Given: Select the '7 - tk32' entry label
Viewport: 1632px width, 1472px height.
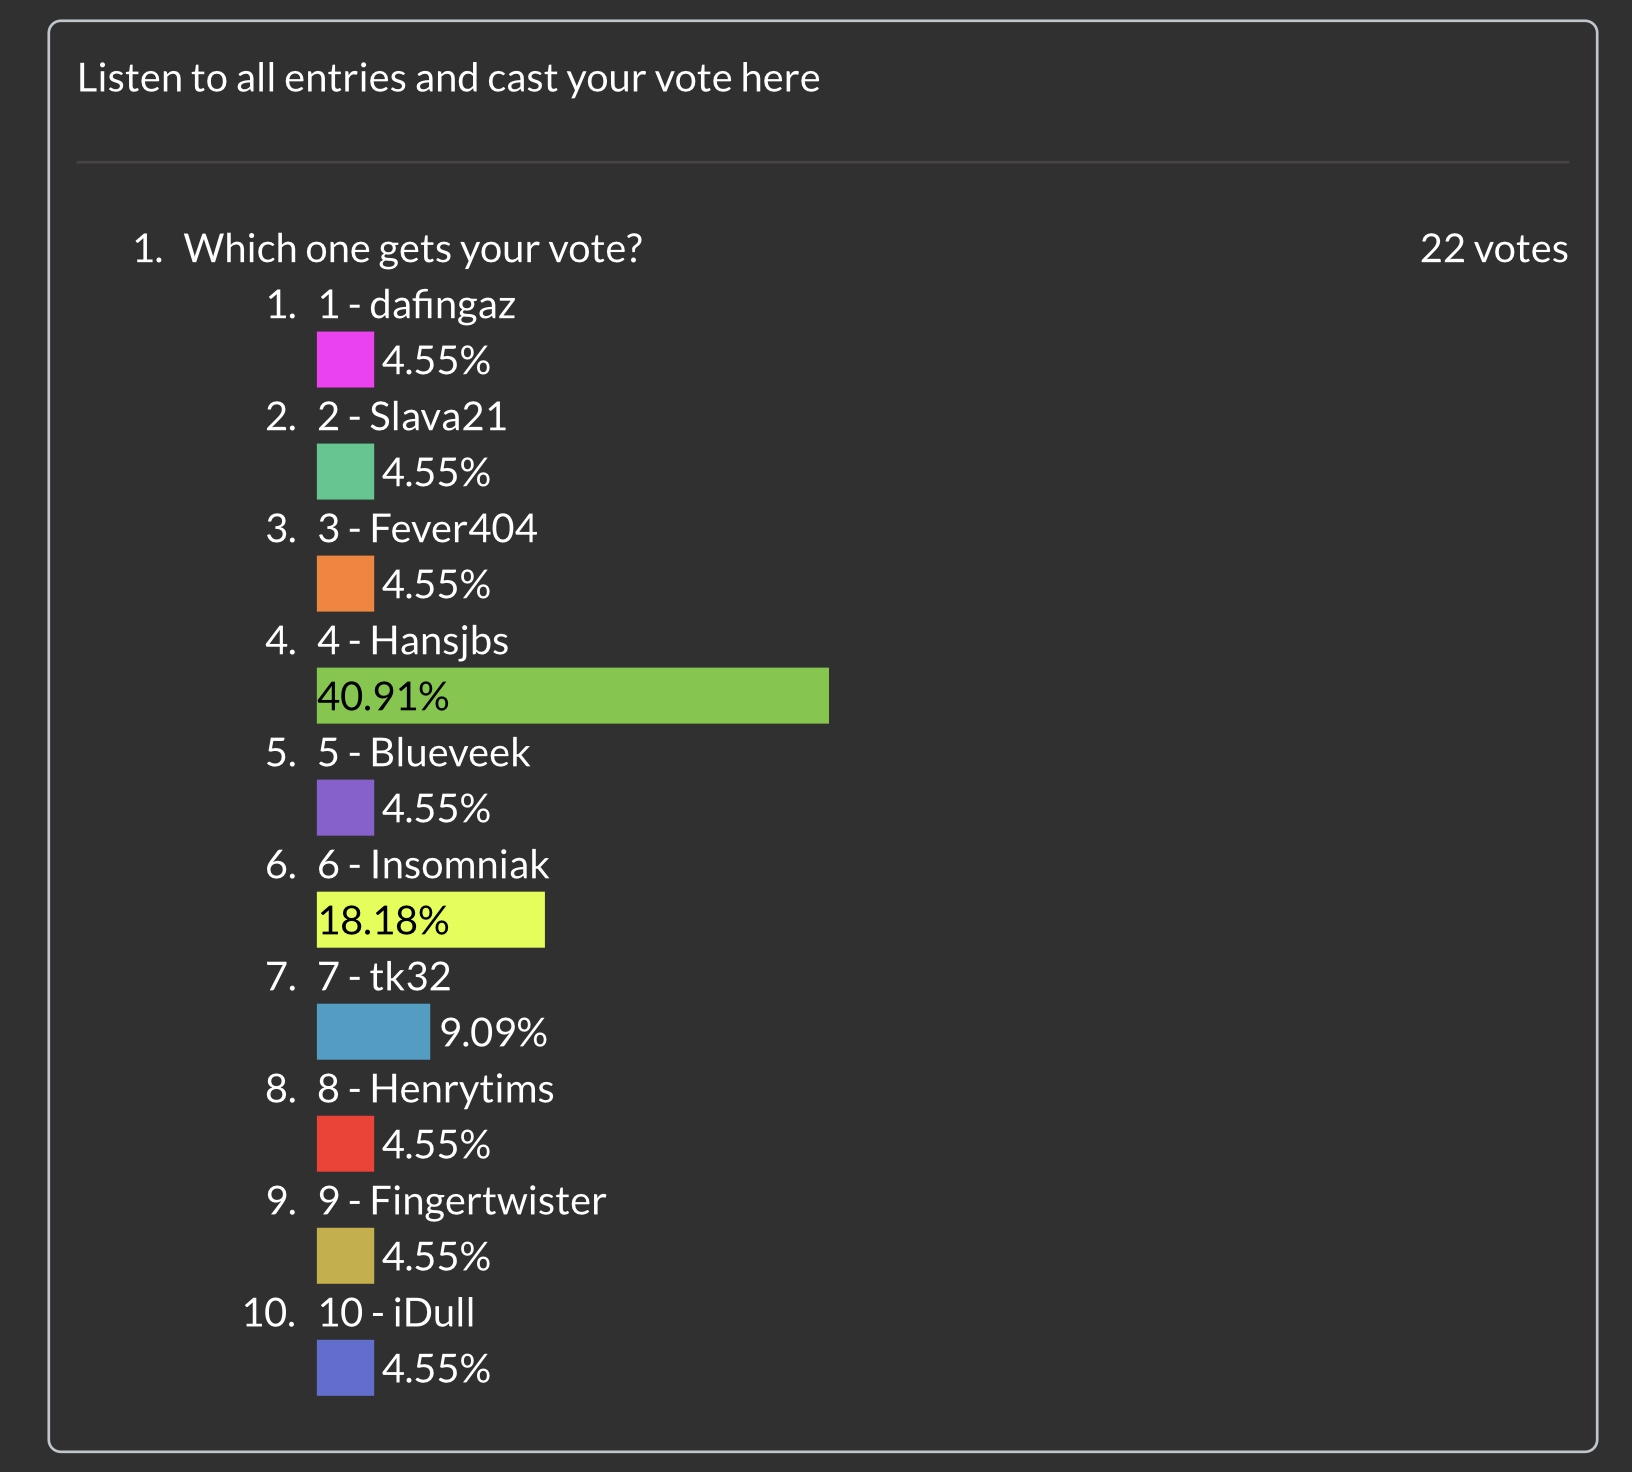Looking at the screenshot, I should 384,977.
